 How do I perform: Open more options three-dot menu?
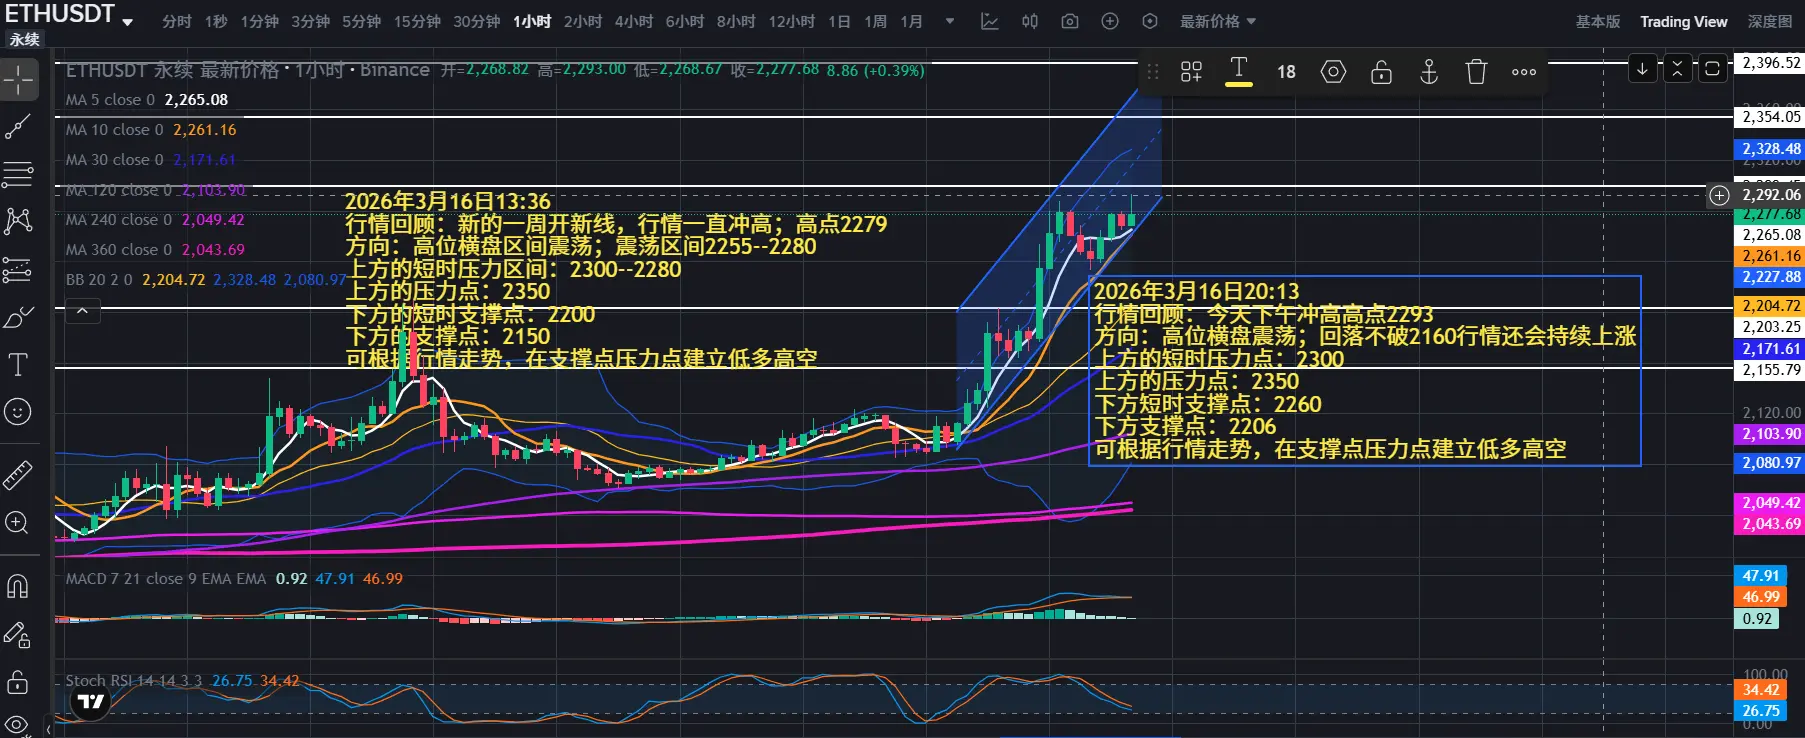pyautogui.click(x=1524, y=71)
